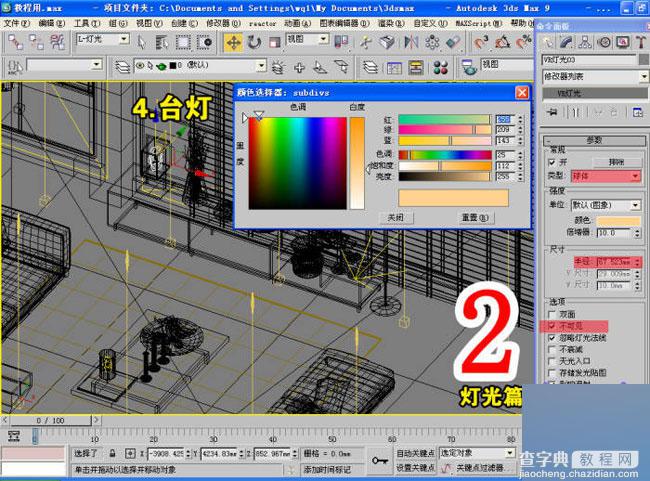Image resolution: width=650 pixels, height=481 pixels.
Task: Switch to the Display command panel tab
Action: pos(623,42)
